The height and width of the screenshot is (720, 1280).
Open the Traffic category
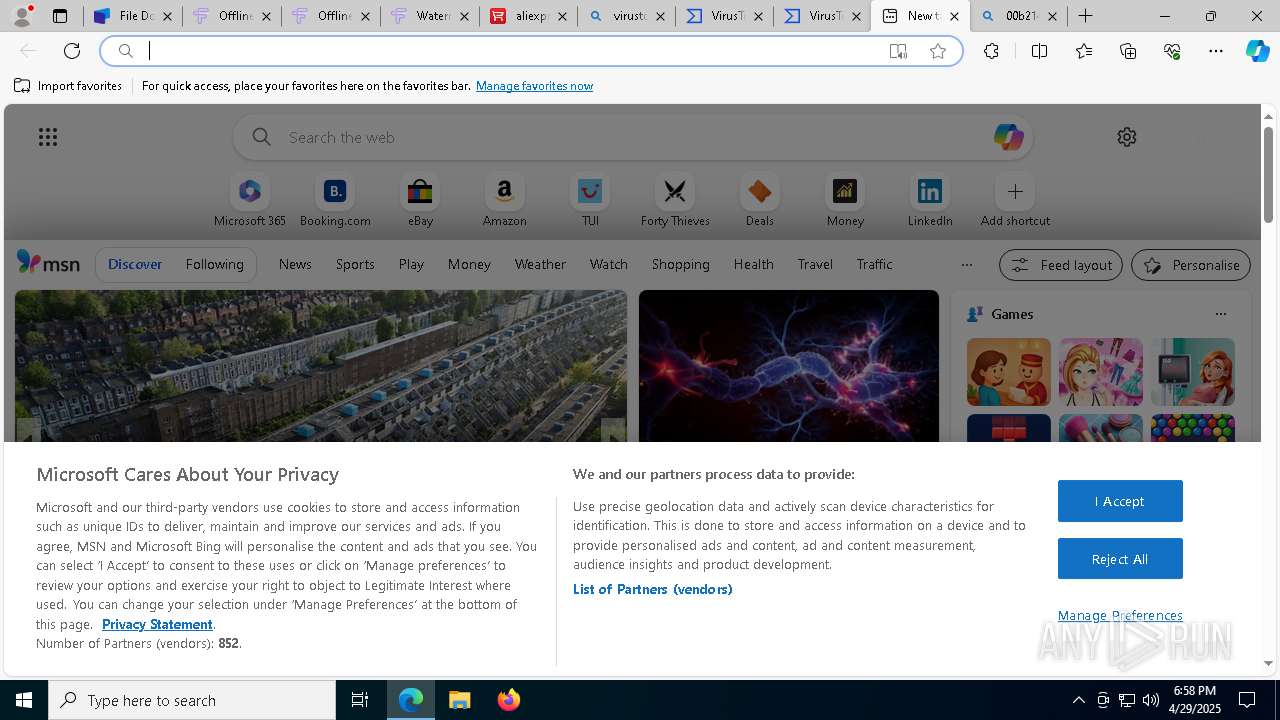click(874, 264)
